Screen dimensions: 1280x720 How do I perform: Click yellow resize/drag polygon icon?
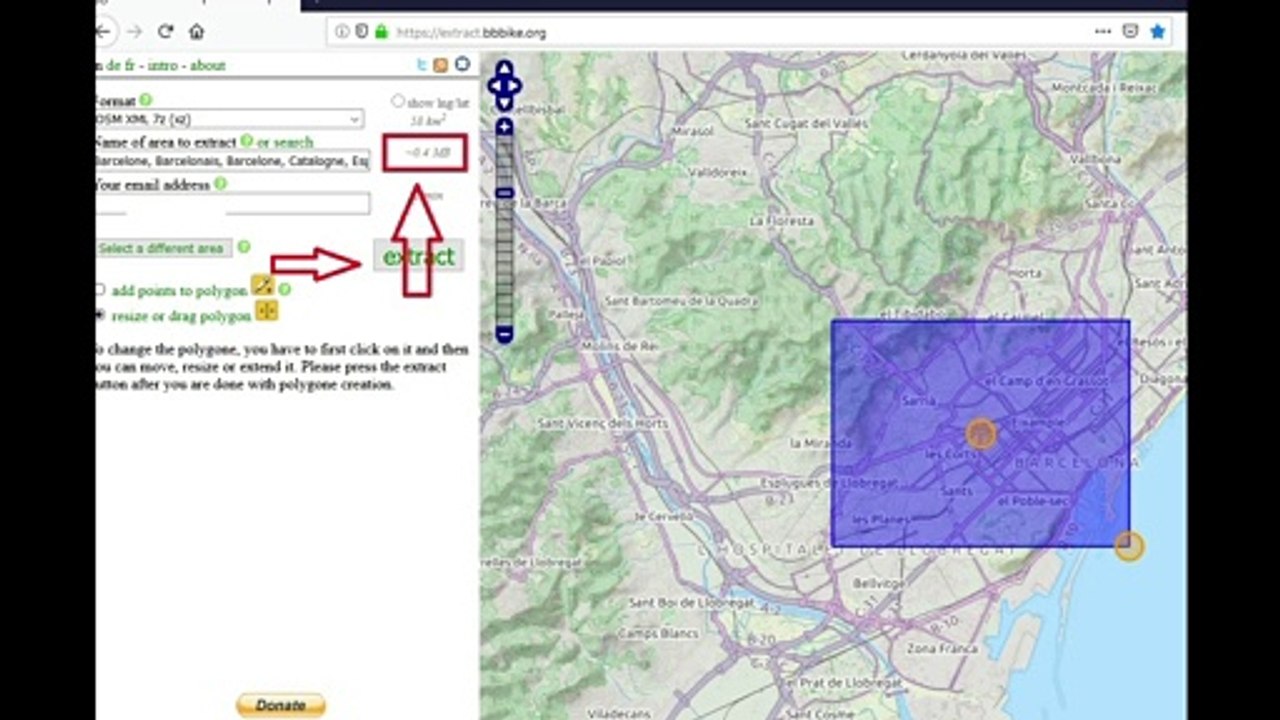click(266, 311)
